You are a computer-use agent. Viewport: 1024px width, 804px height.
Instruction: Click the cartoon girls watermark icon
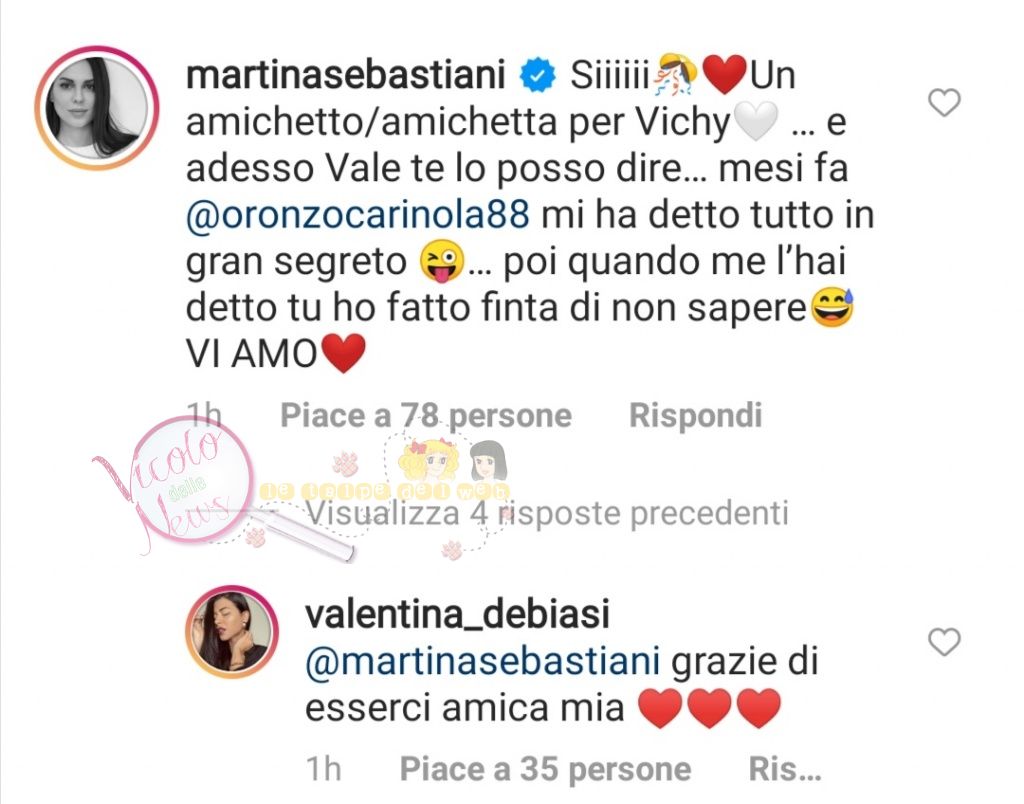click(x=453, y=462)
